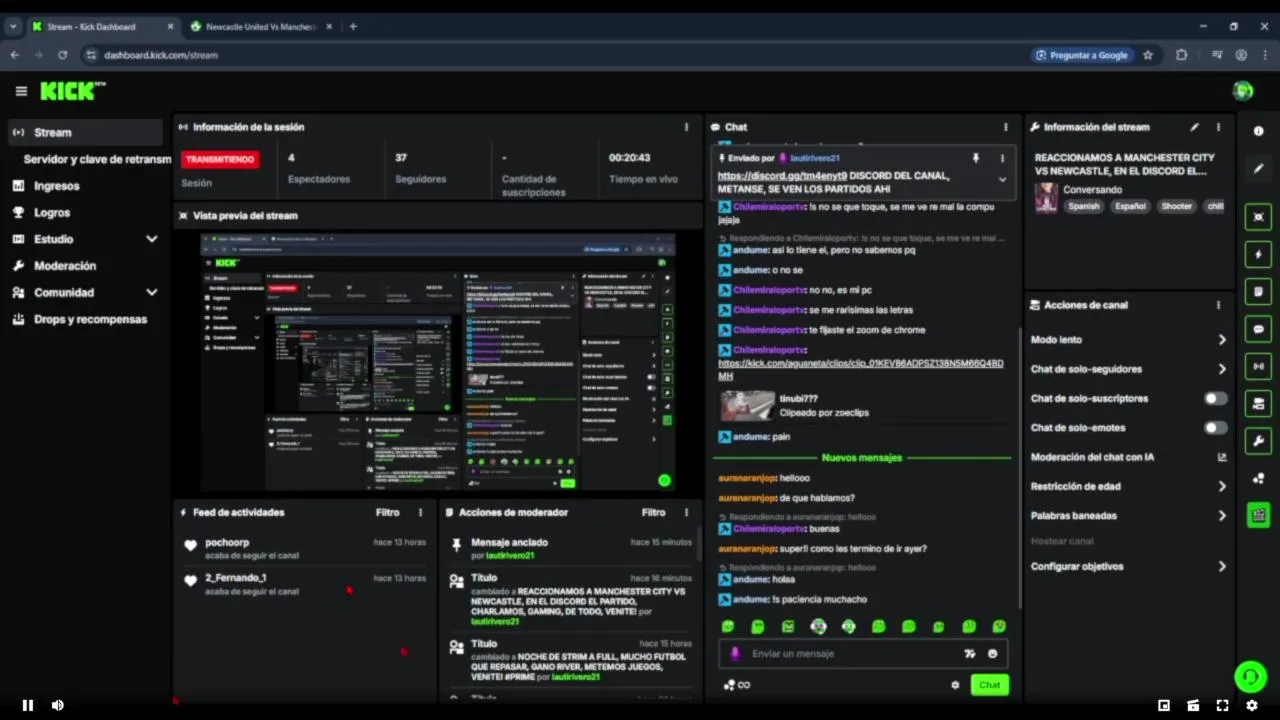
Task: Open Chat de solo-seguidores options arrow
Action: [x=1222, y=369]
